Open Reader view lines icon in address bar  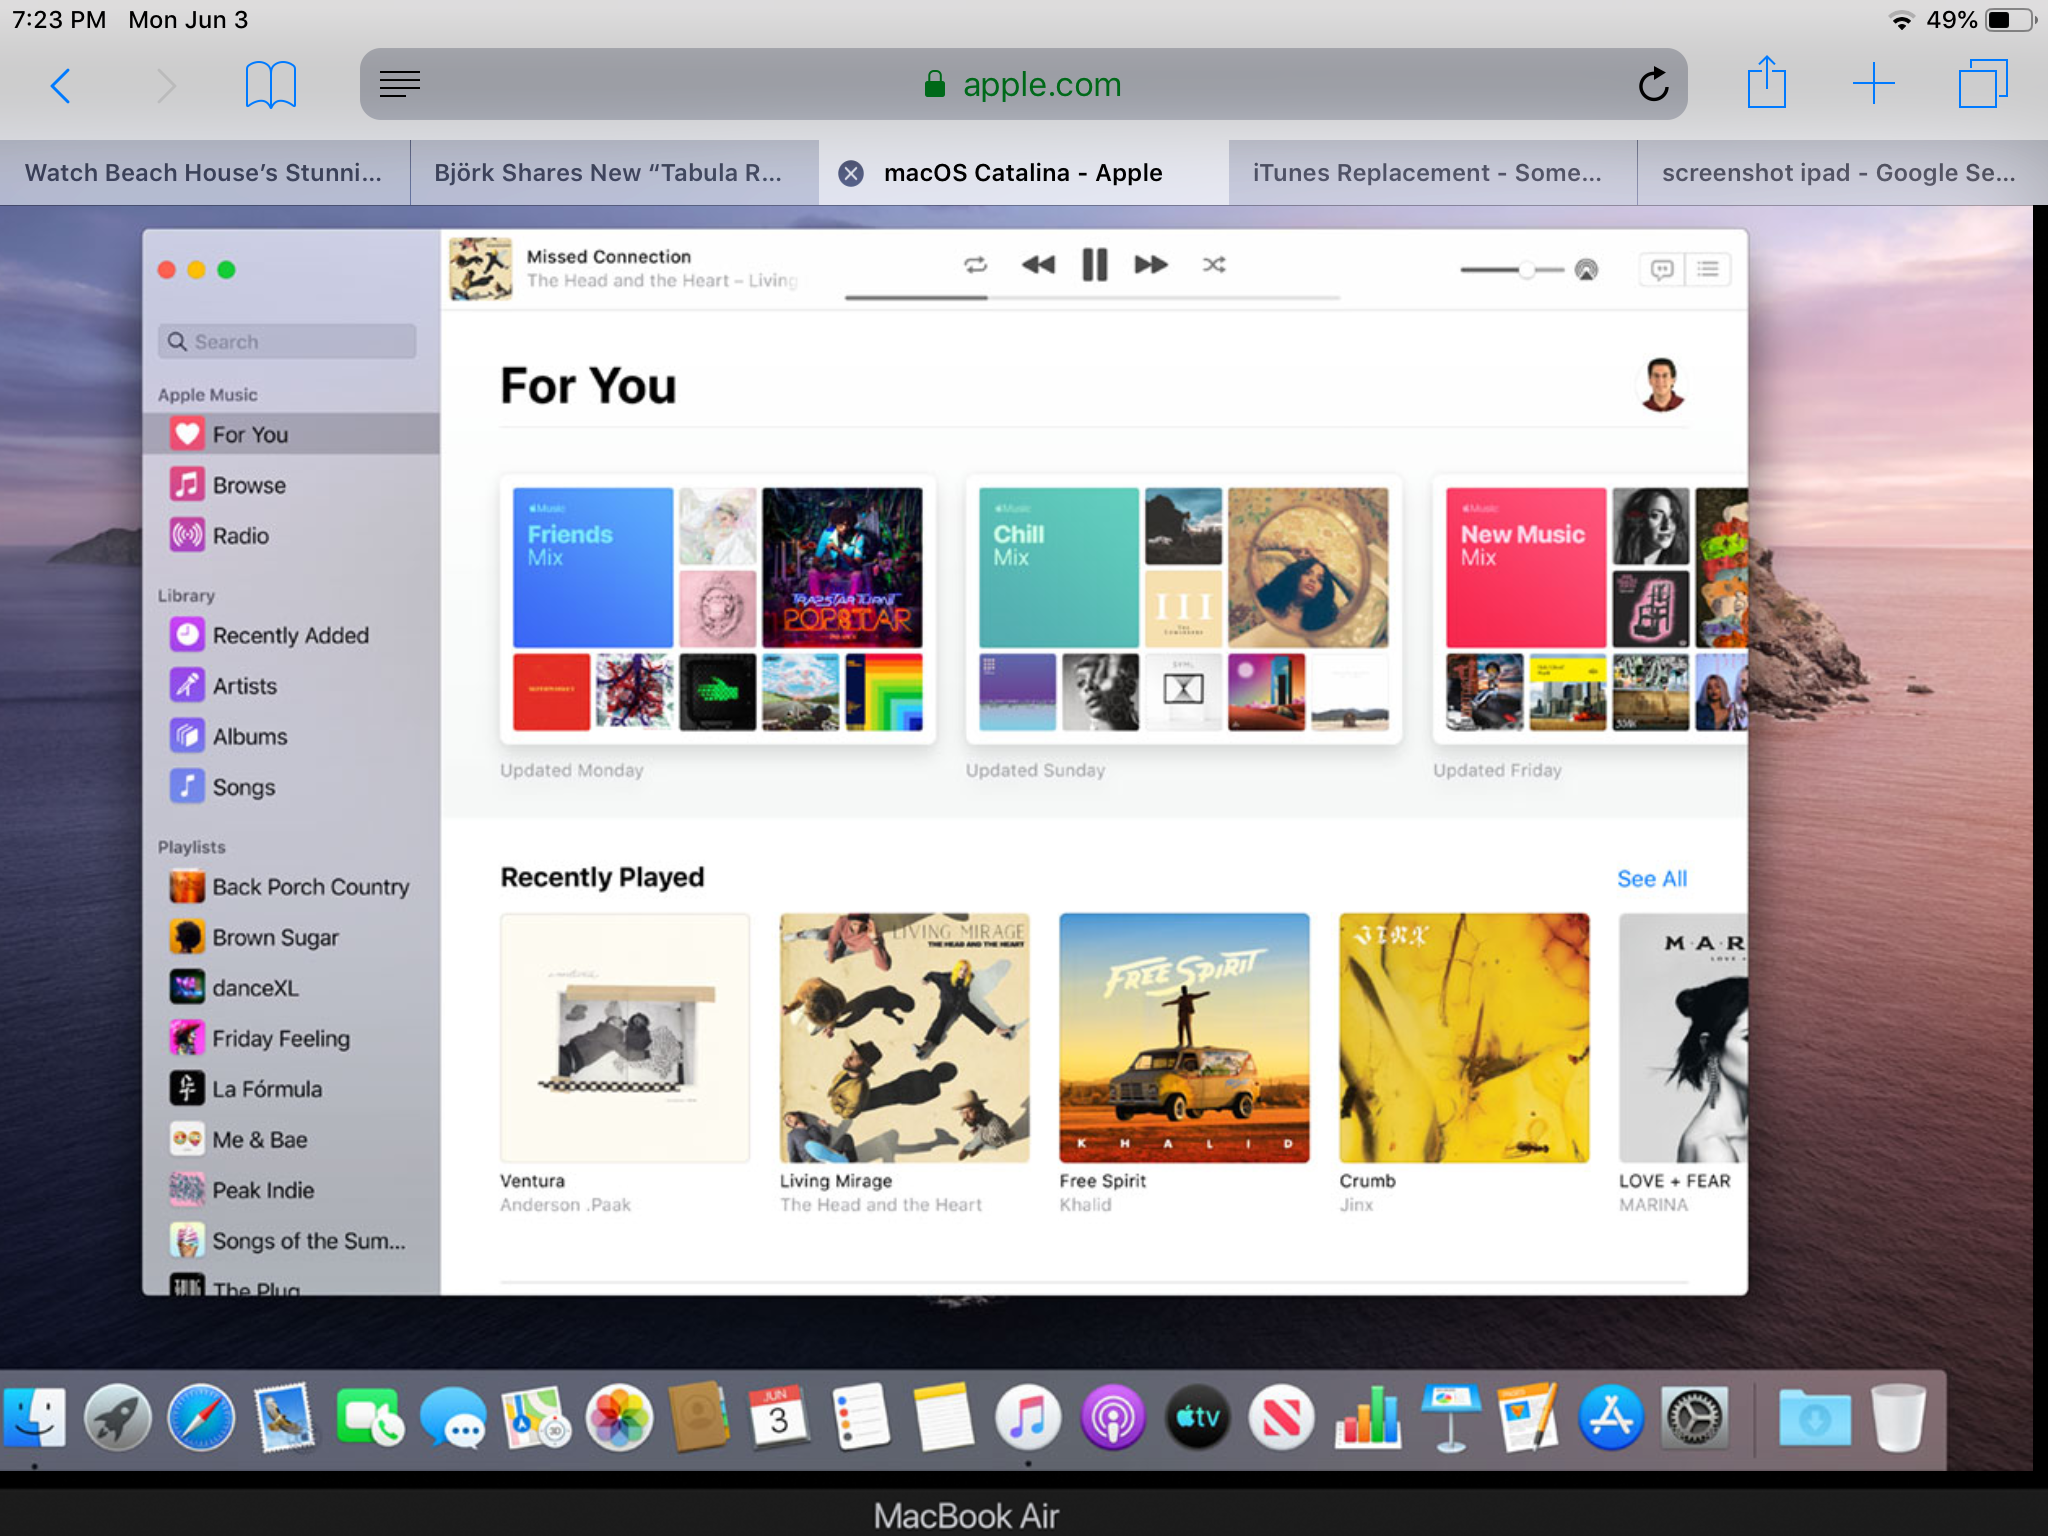(x=400, y=85)
